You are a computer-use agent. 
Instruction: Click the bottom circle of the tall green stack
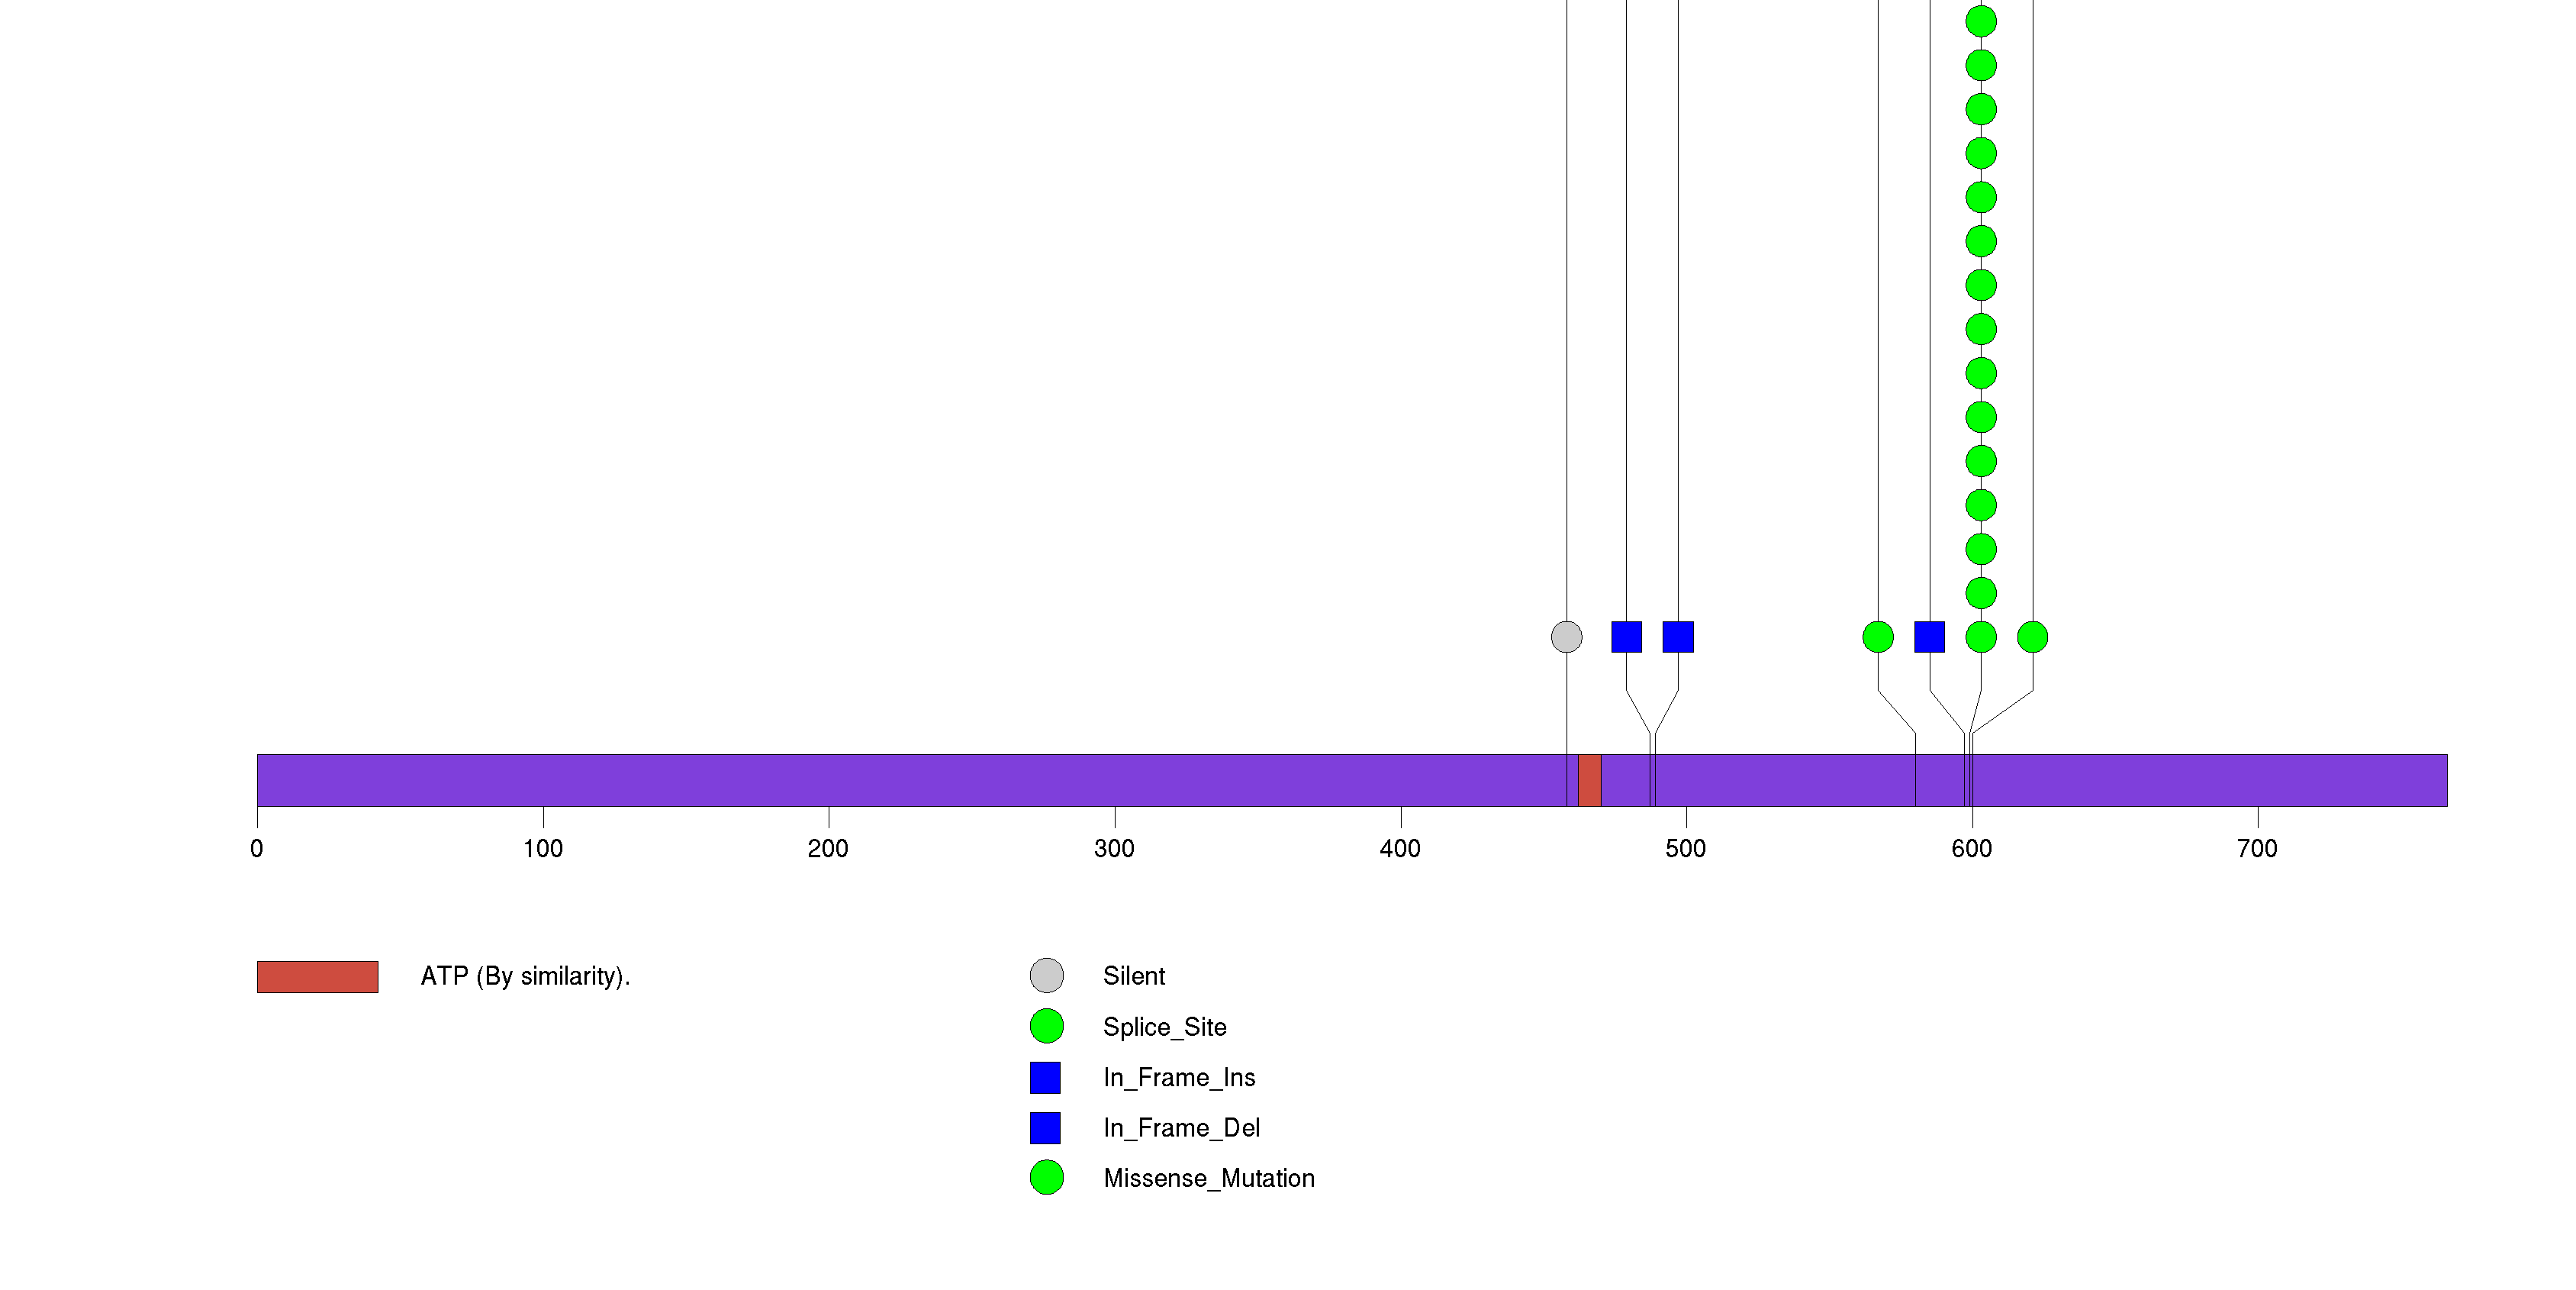click(x=1981, y=637)
